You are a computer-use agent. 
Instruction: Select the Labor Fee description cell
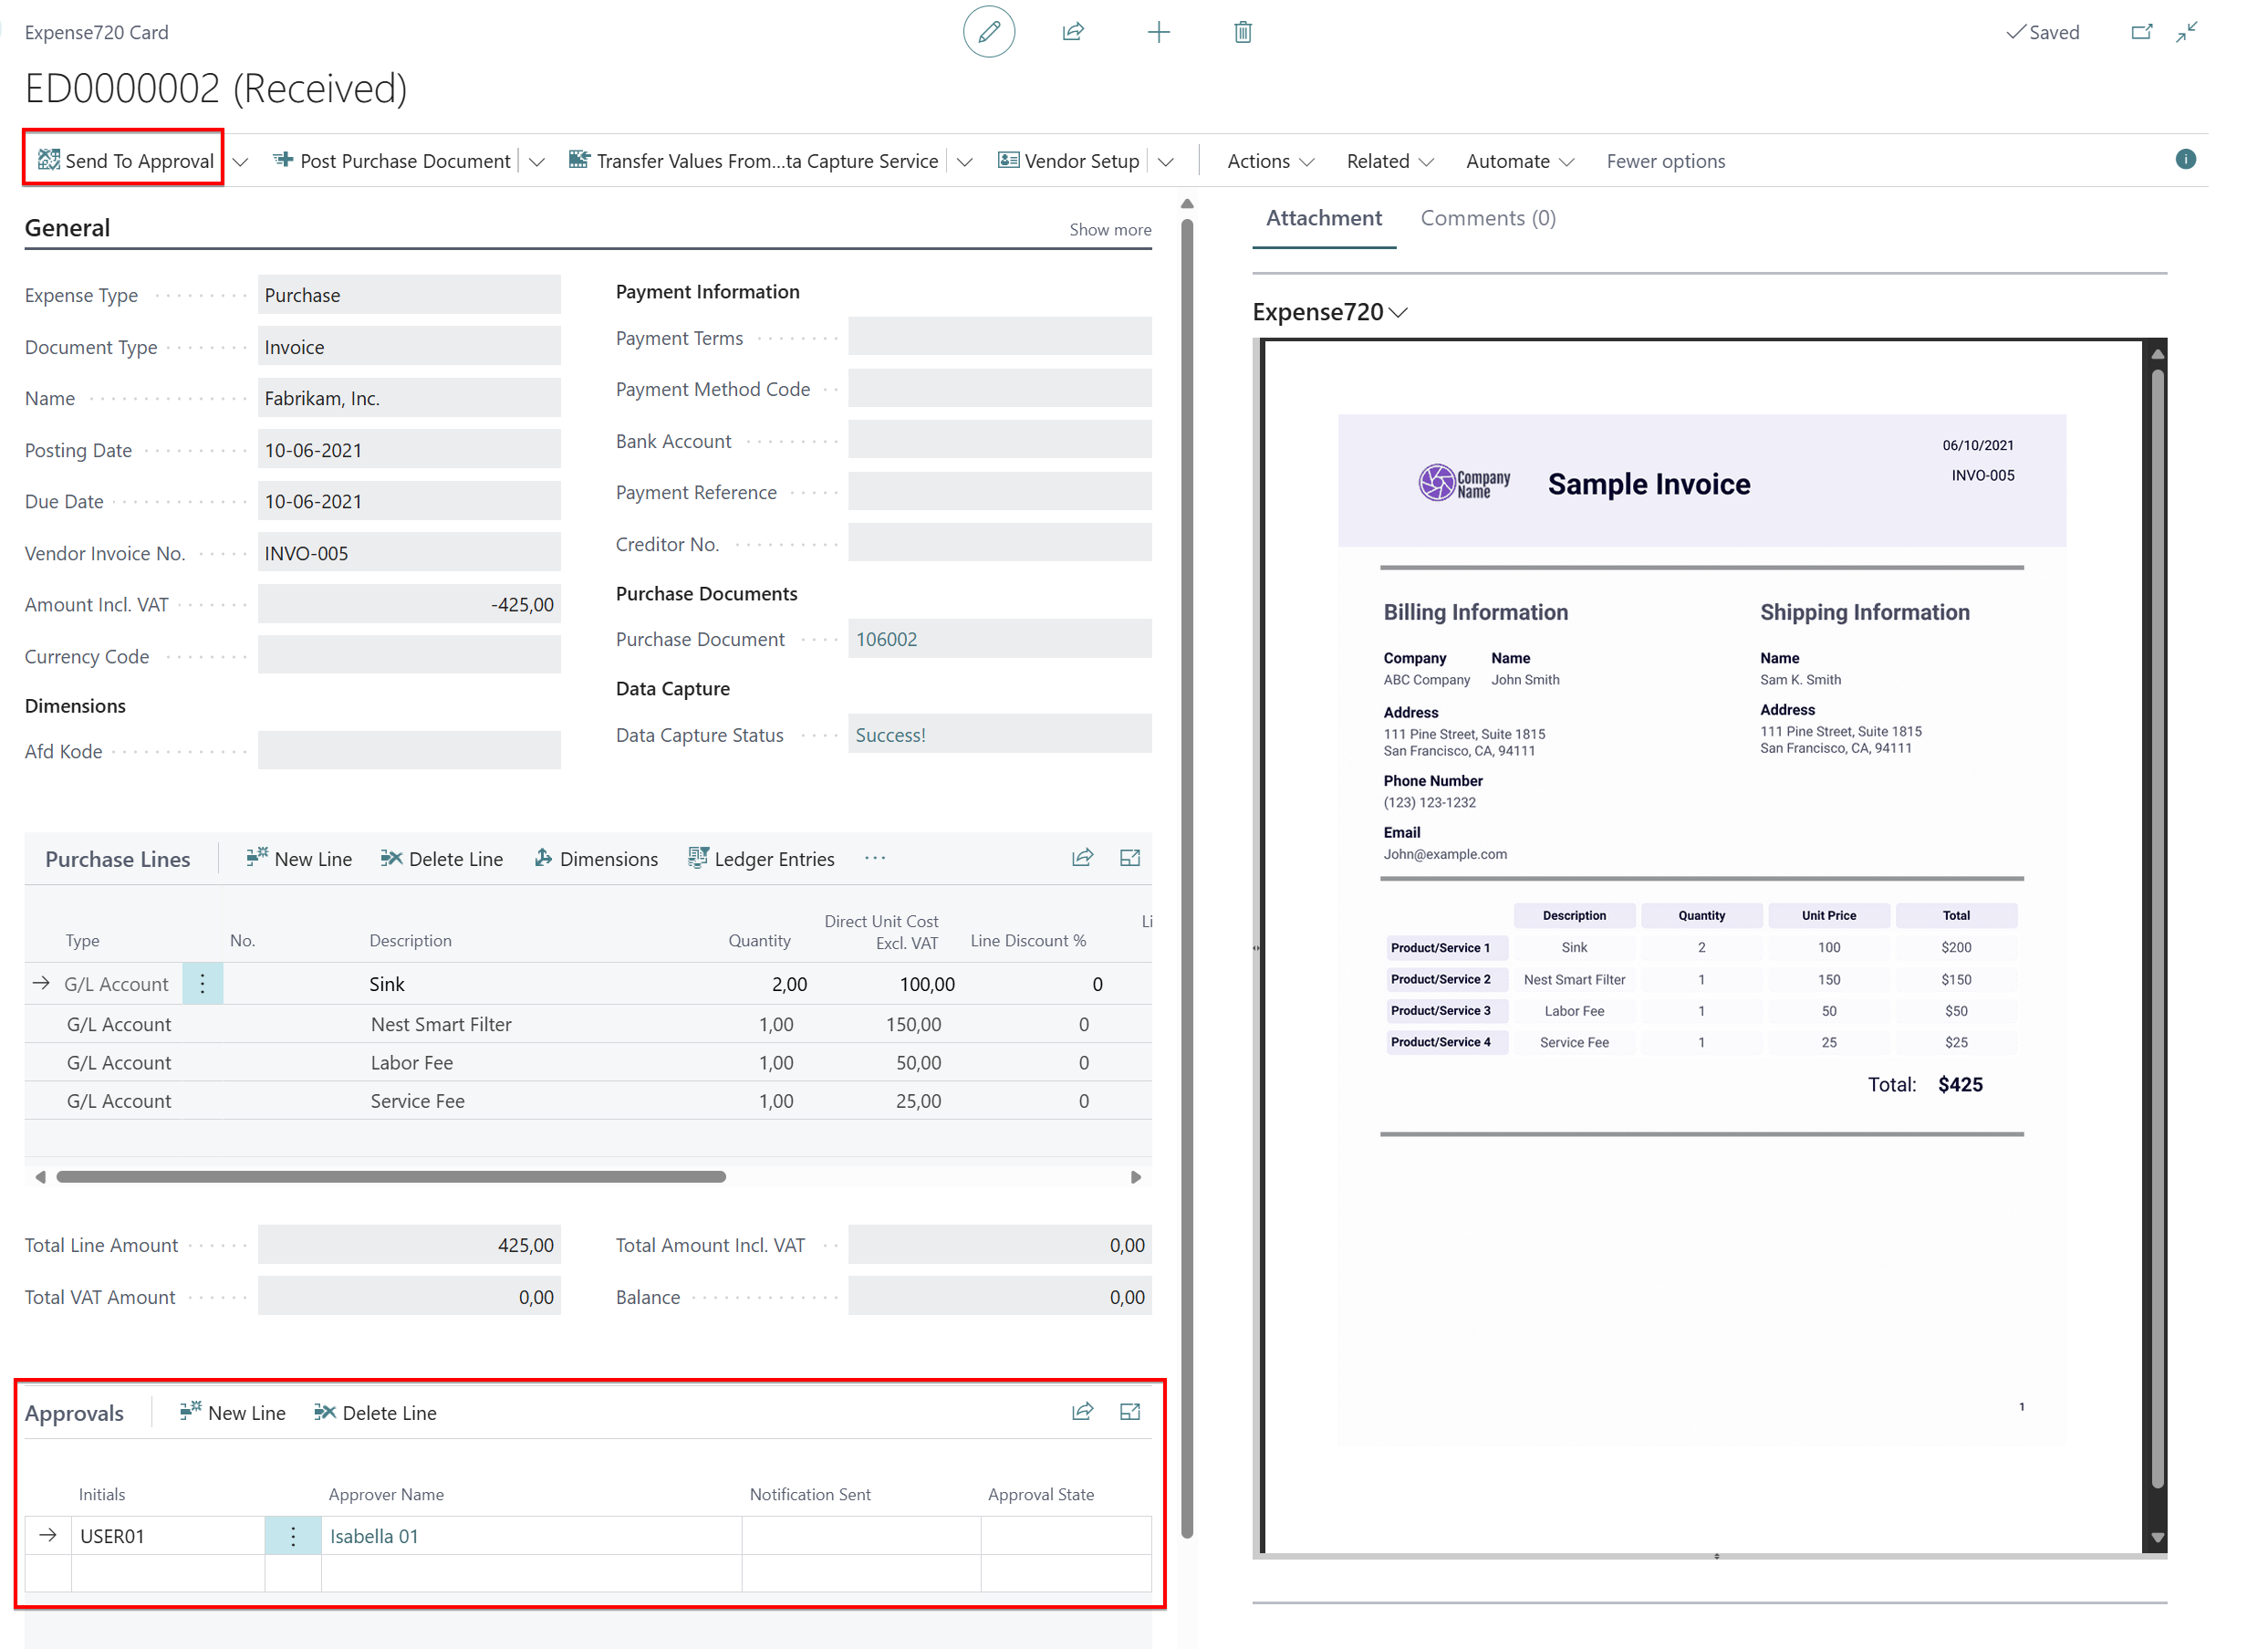tap(412, 1062)
